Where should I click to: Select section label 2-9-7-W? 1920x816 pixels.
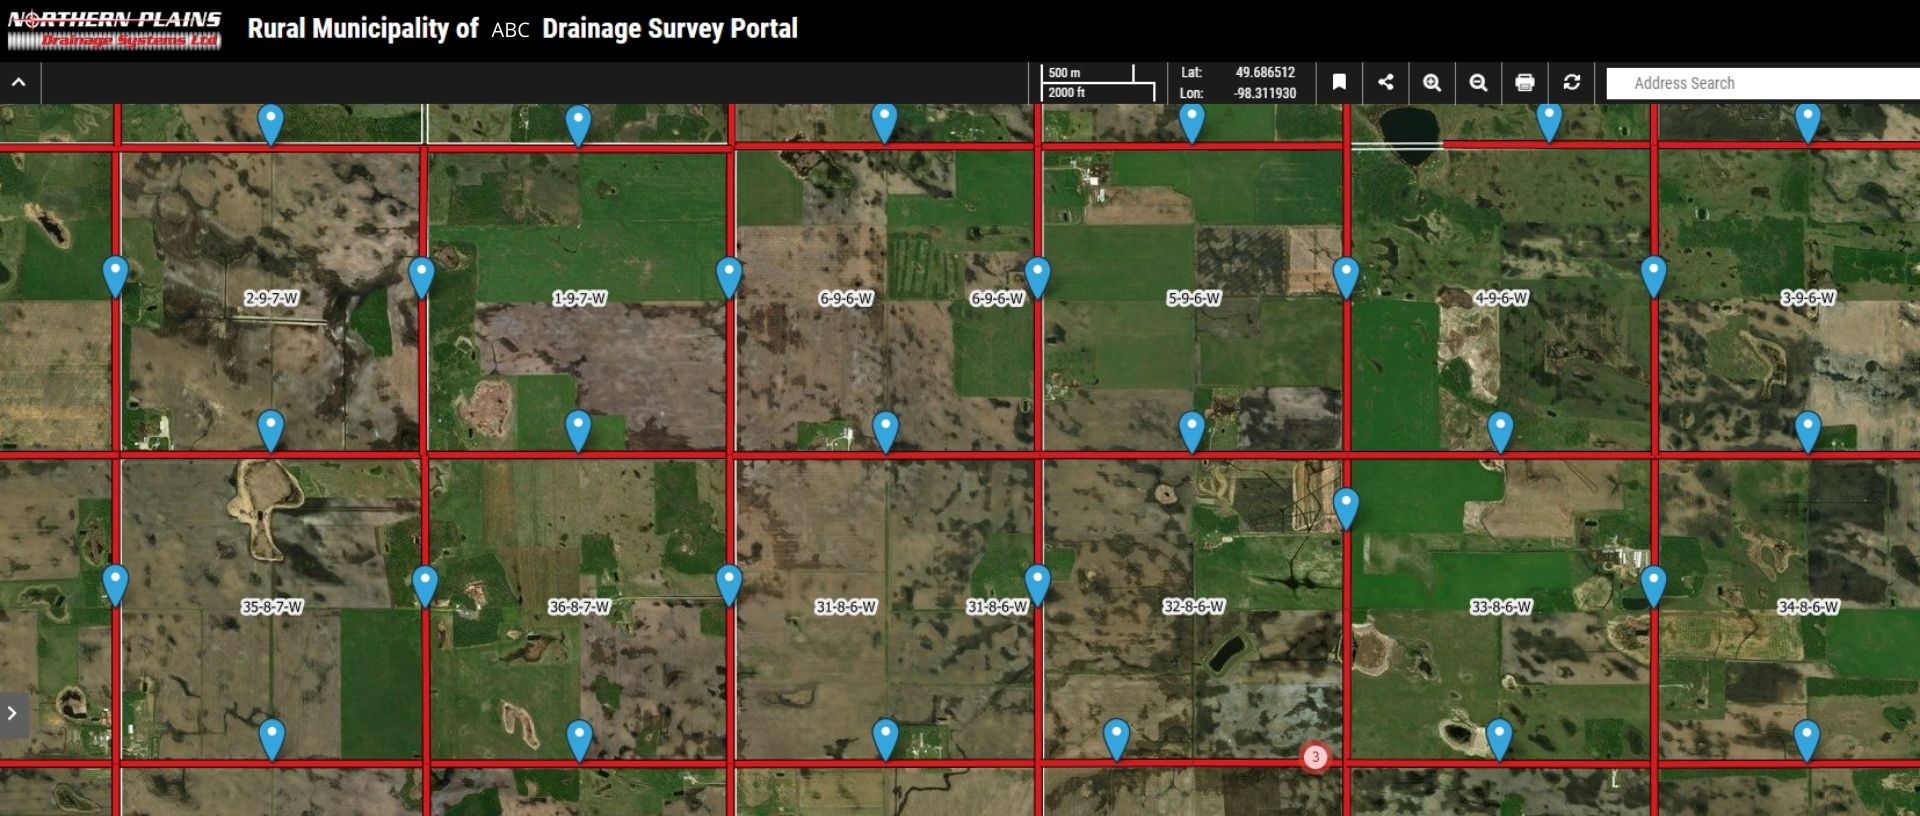272,298
